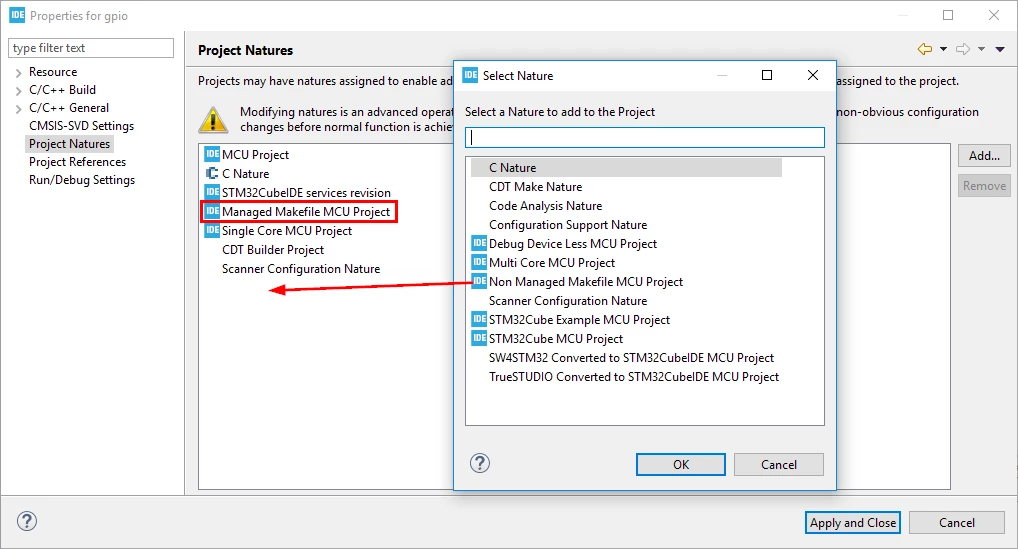Screen dimensions: 1018x549
Task: Click Apply and Close
Action: 852,522
